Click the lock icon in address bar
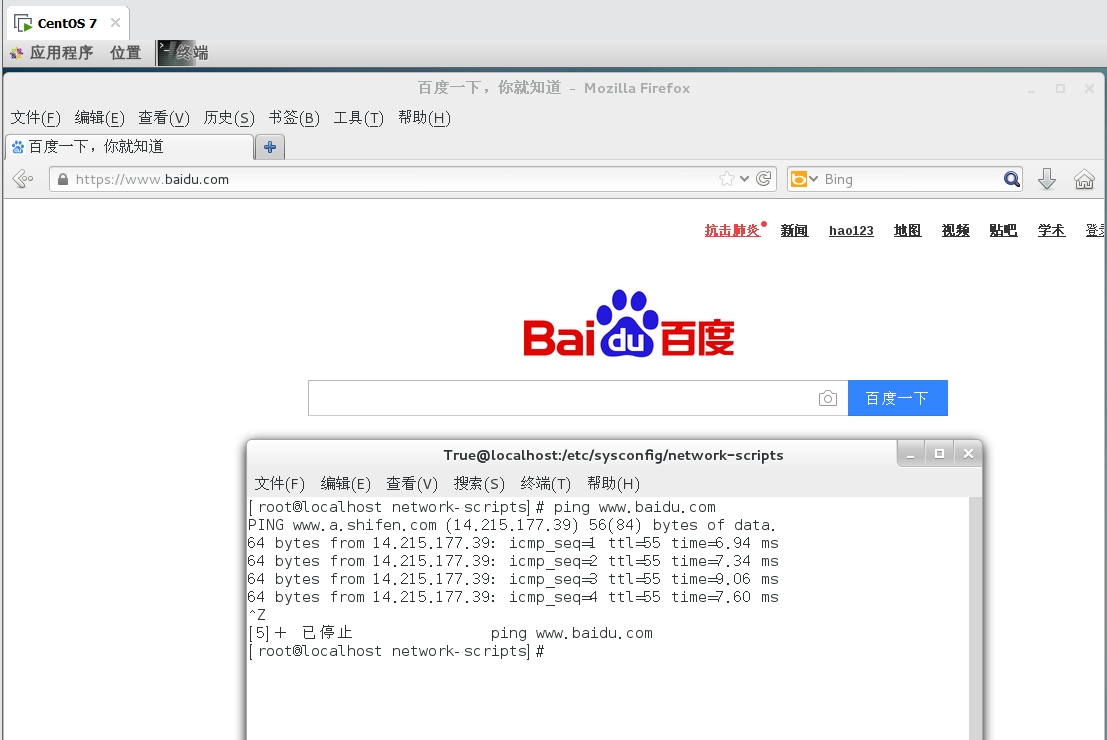1107x740 pixels. click(63, 179)
